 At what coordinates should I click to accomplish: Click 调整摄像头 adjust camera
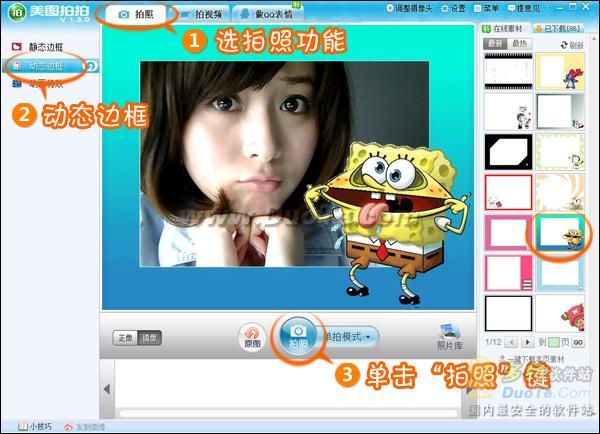[409, 8]
